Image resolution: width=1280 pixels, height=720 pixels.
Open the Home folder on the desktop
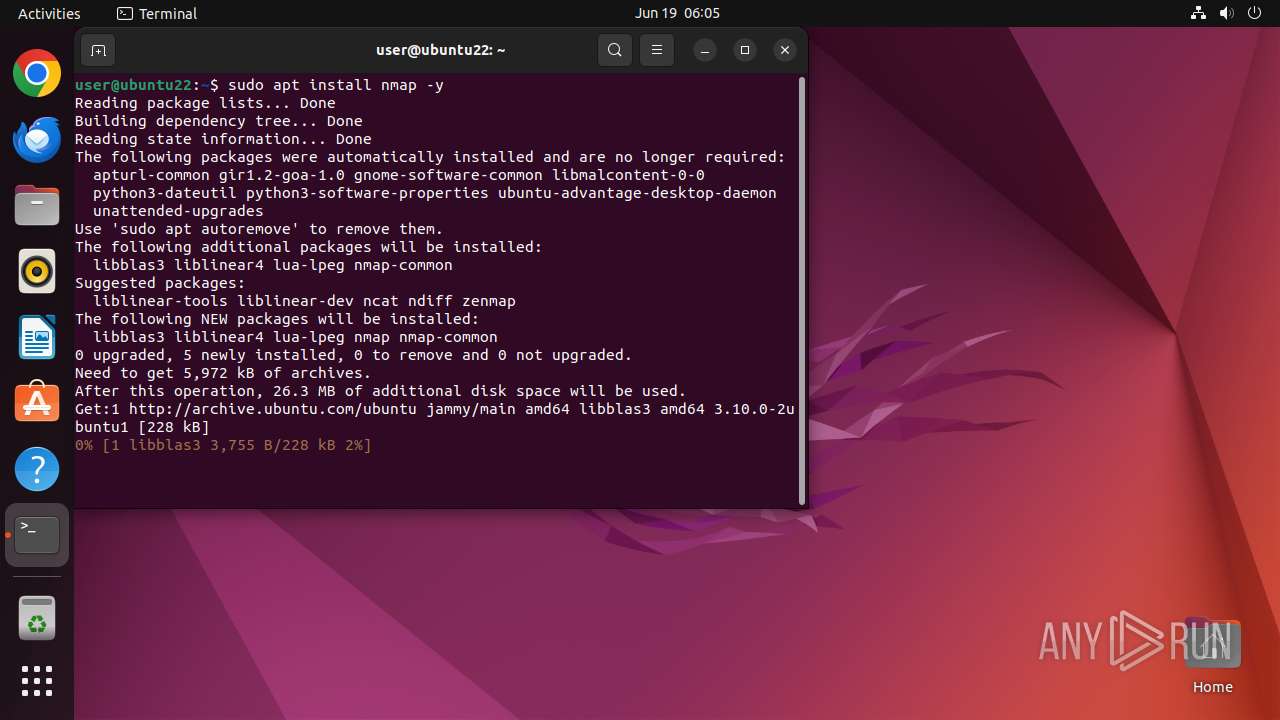pyautogui.click(x=1212, y=655)
